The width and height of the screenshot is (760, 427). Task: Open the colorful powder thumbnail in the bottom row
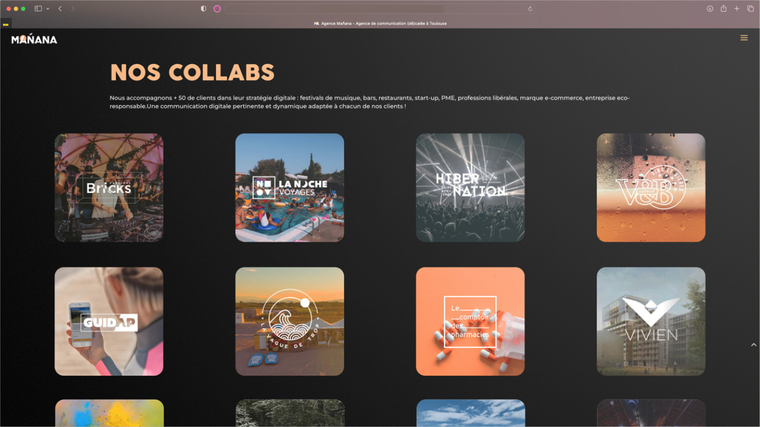click(x=109, y=413)
